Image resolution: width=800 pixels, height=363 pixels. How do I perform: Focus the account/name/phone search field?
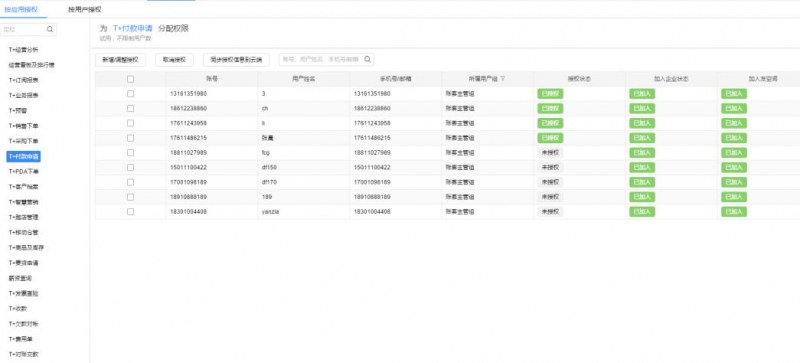[327, 60]
